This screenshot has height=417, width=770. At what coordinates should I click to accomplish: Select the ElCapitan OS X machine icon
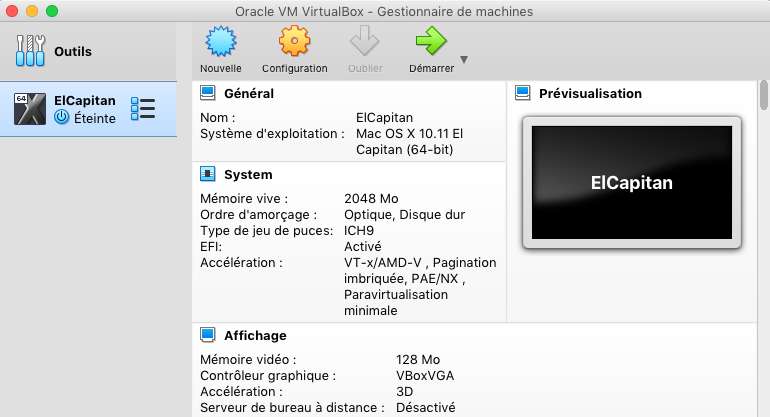[x=30, y=109]
